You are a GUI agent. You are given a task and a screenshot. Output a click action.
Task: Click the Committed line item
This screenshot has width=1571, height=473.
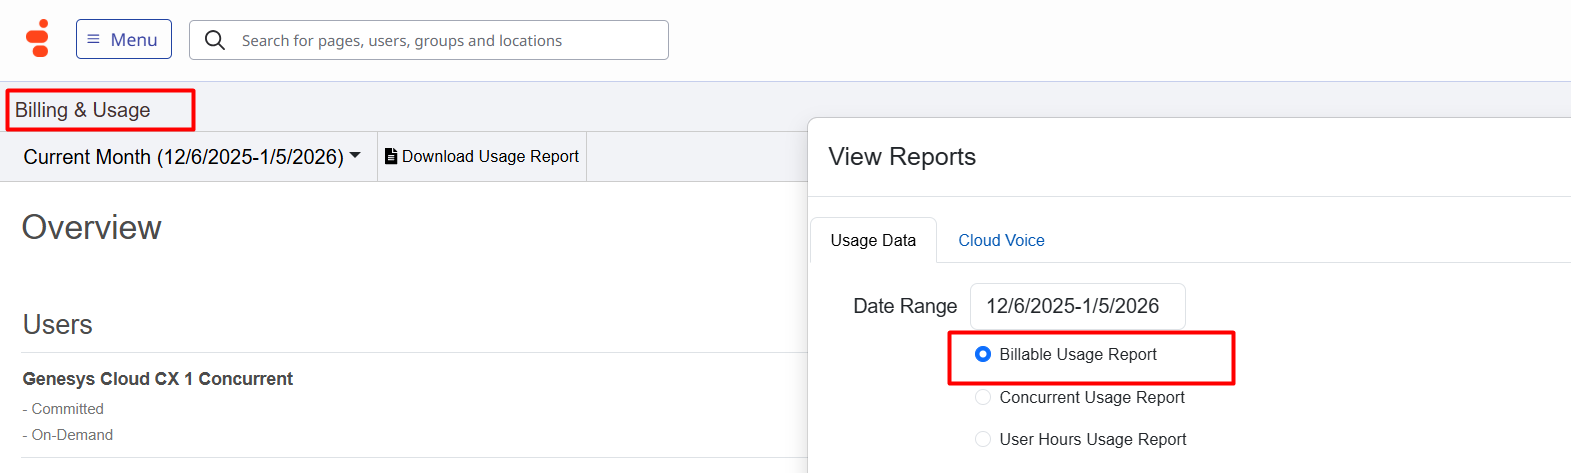click(x=67, y=409)
